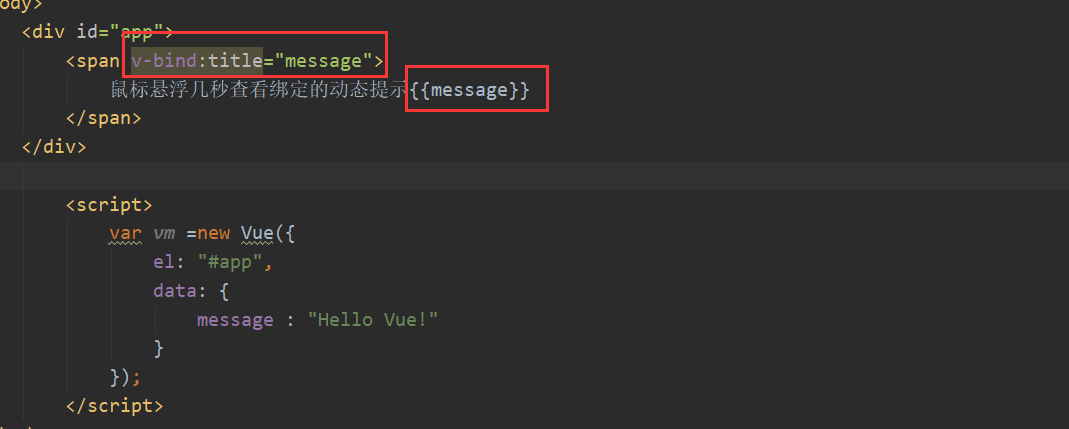The height and width of the screenshot is (429, 1069).
Task: Click the el property key
Action: 164,263
